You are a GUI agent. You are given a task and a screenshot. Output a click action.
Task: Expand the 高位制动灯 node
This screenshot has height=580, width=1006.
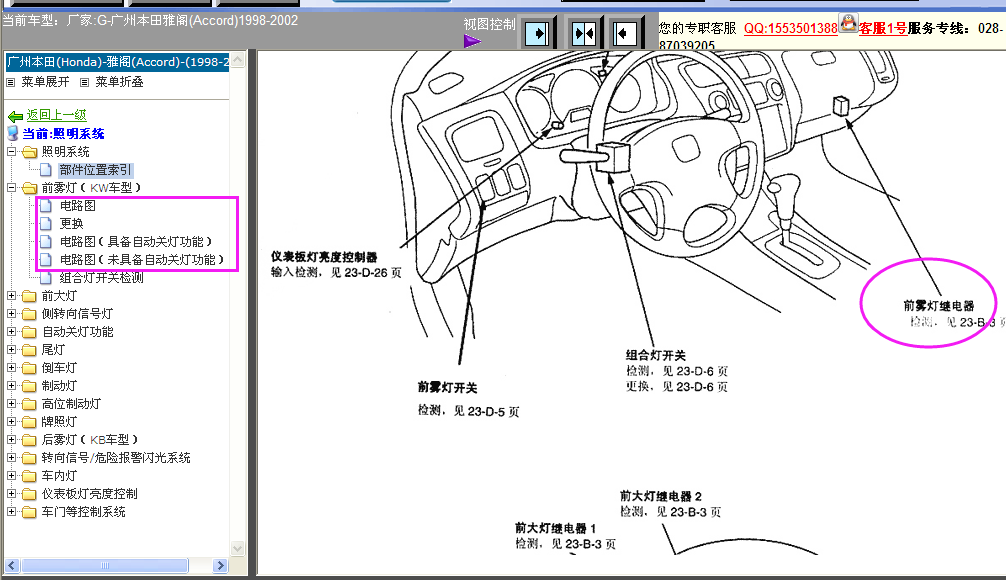tap(12, 404)
